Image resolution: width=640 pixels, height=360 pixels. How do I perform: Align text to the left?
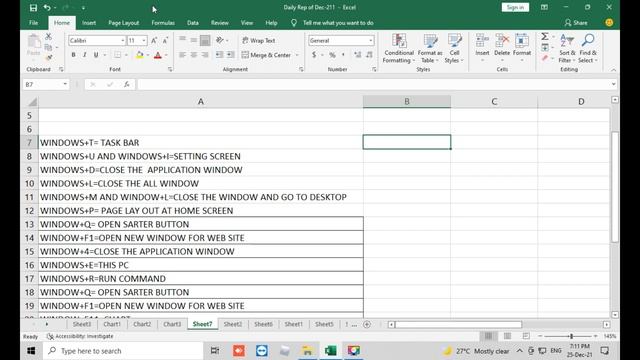click(182, 55)
